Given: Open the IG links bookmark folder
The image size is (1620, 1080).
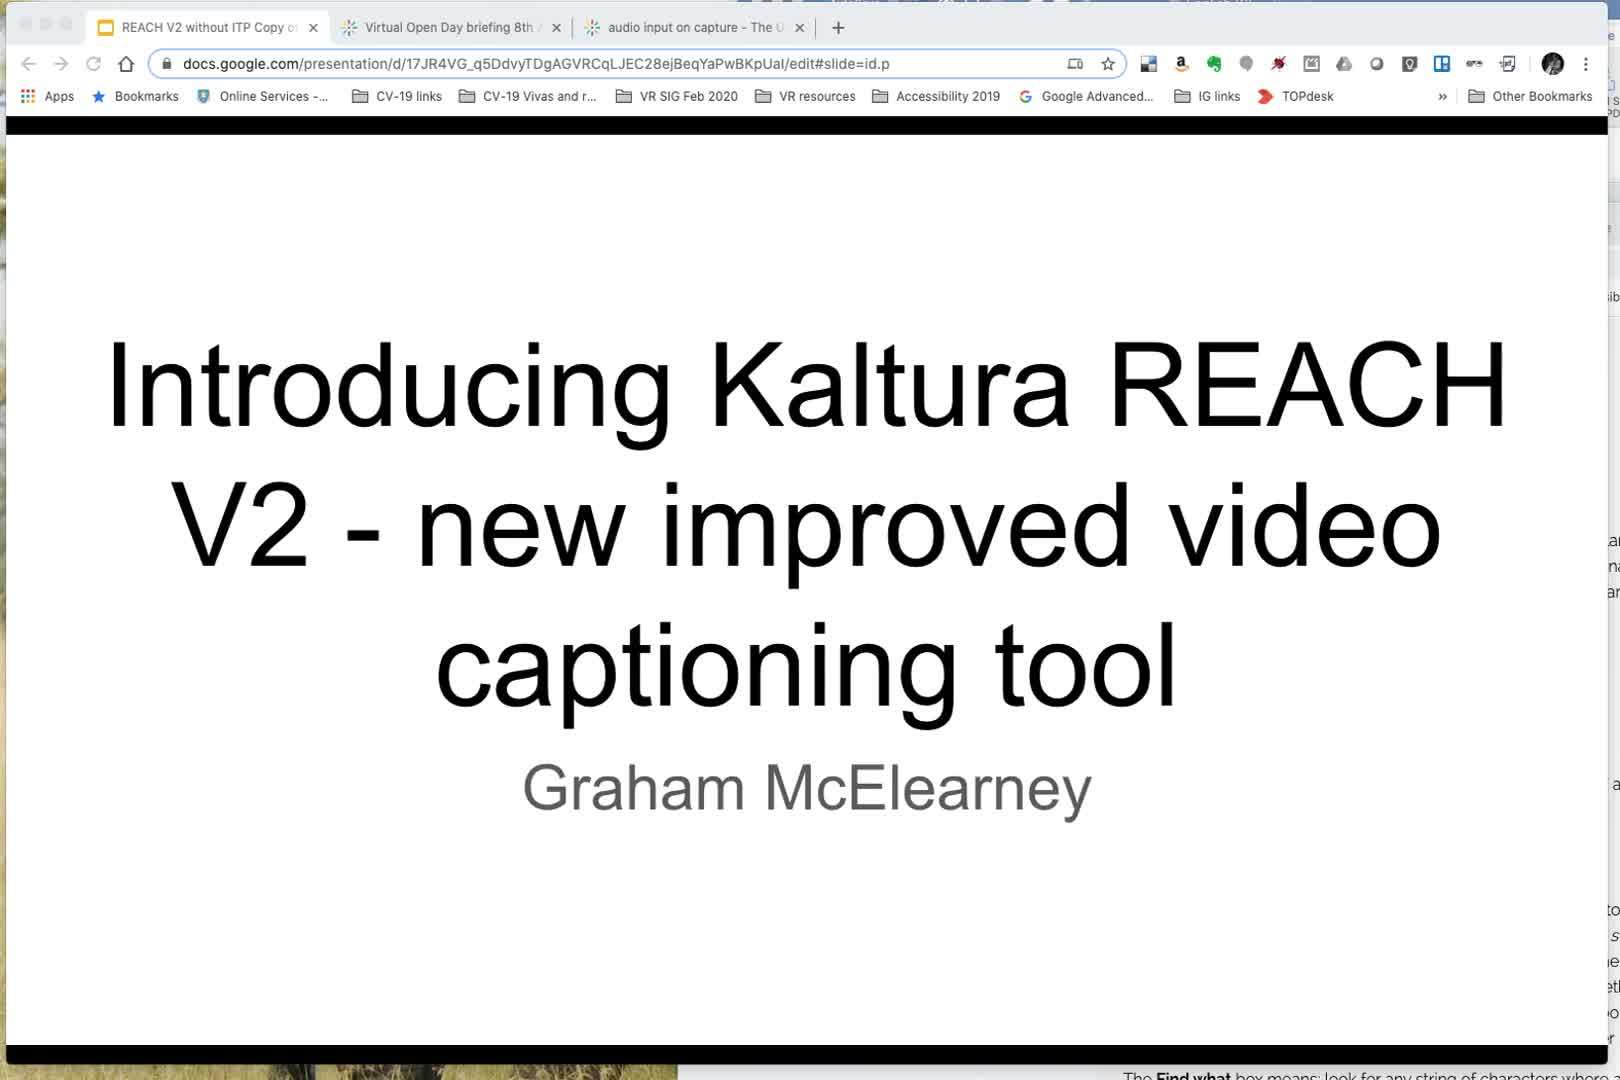Looking at the screenshot, I should pos(1207,96).
